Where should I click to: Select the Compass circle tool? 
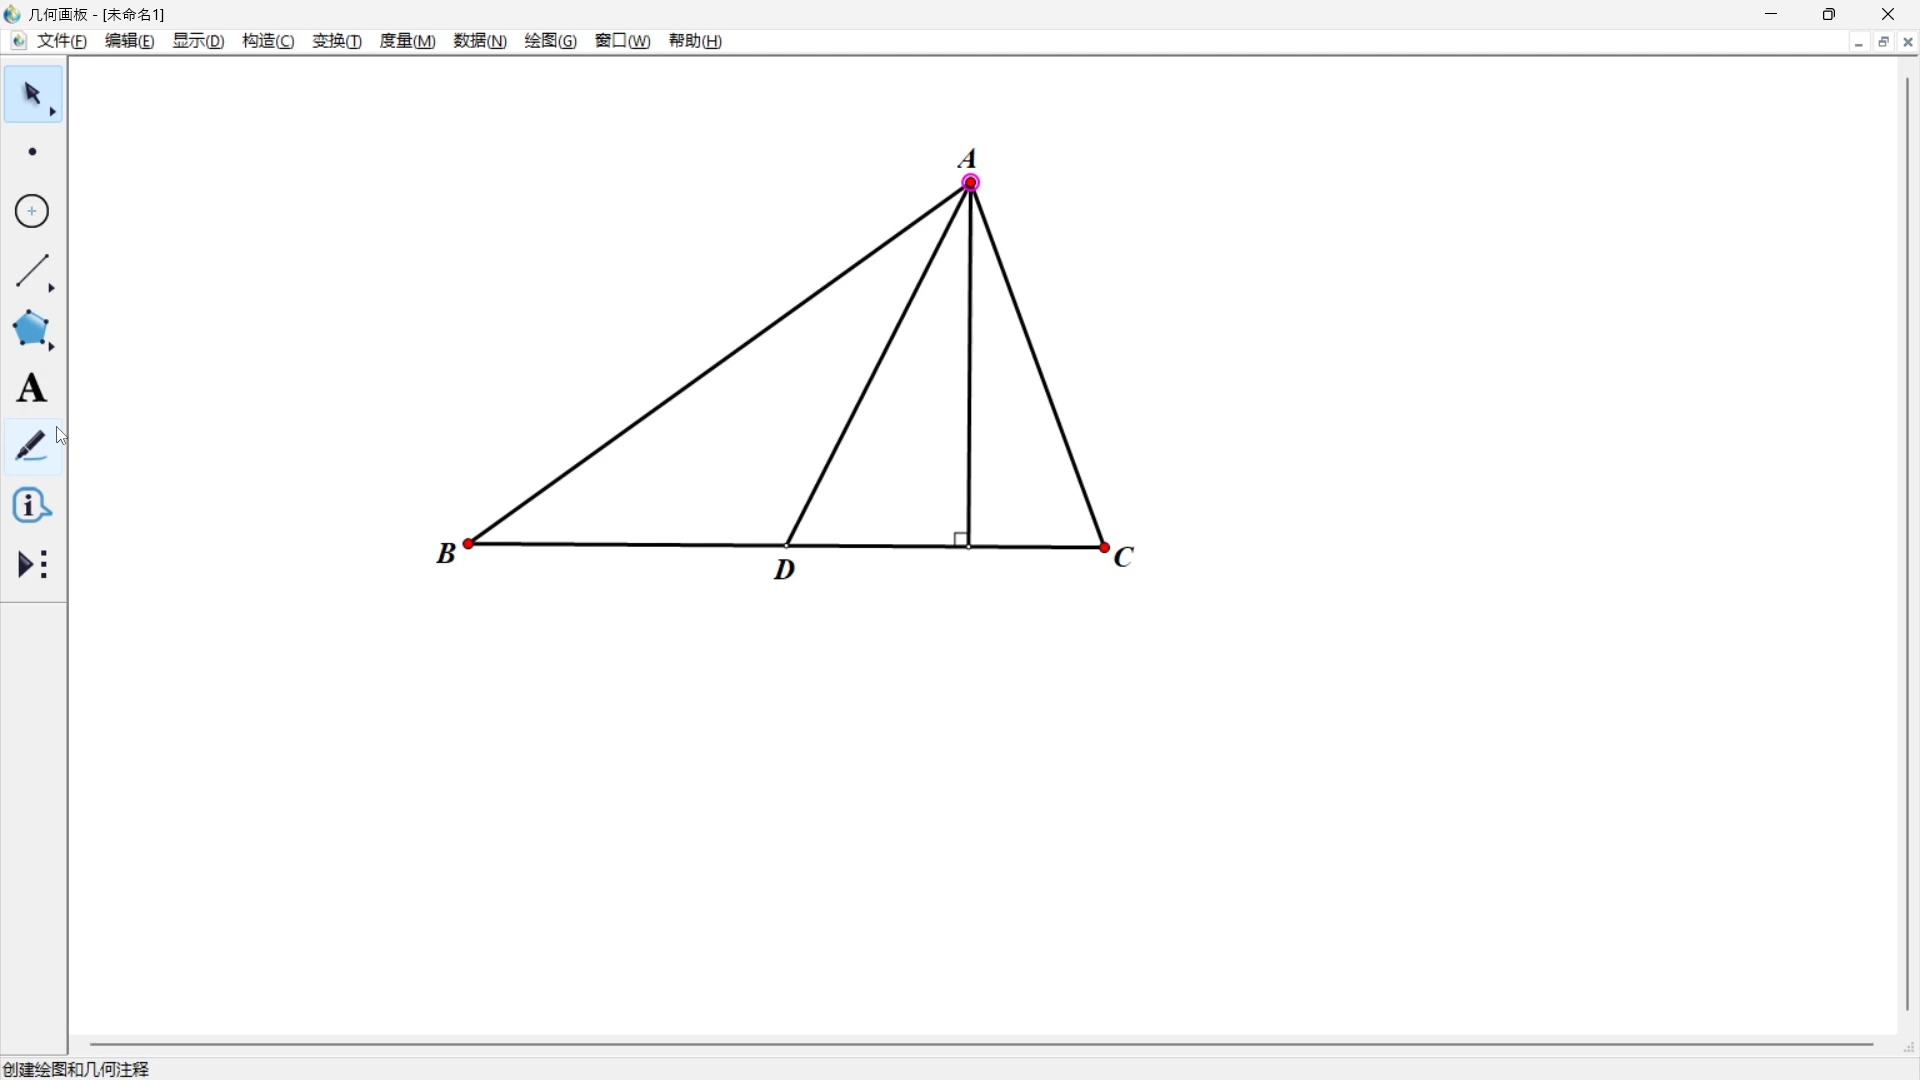[x=33, y=211]
